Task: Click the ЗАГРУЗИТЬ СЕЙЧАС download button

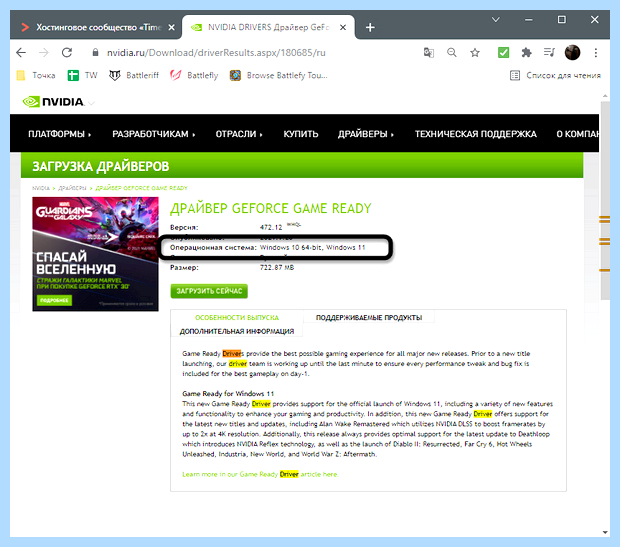Action: pyautogui.click(x=209, y=291)
